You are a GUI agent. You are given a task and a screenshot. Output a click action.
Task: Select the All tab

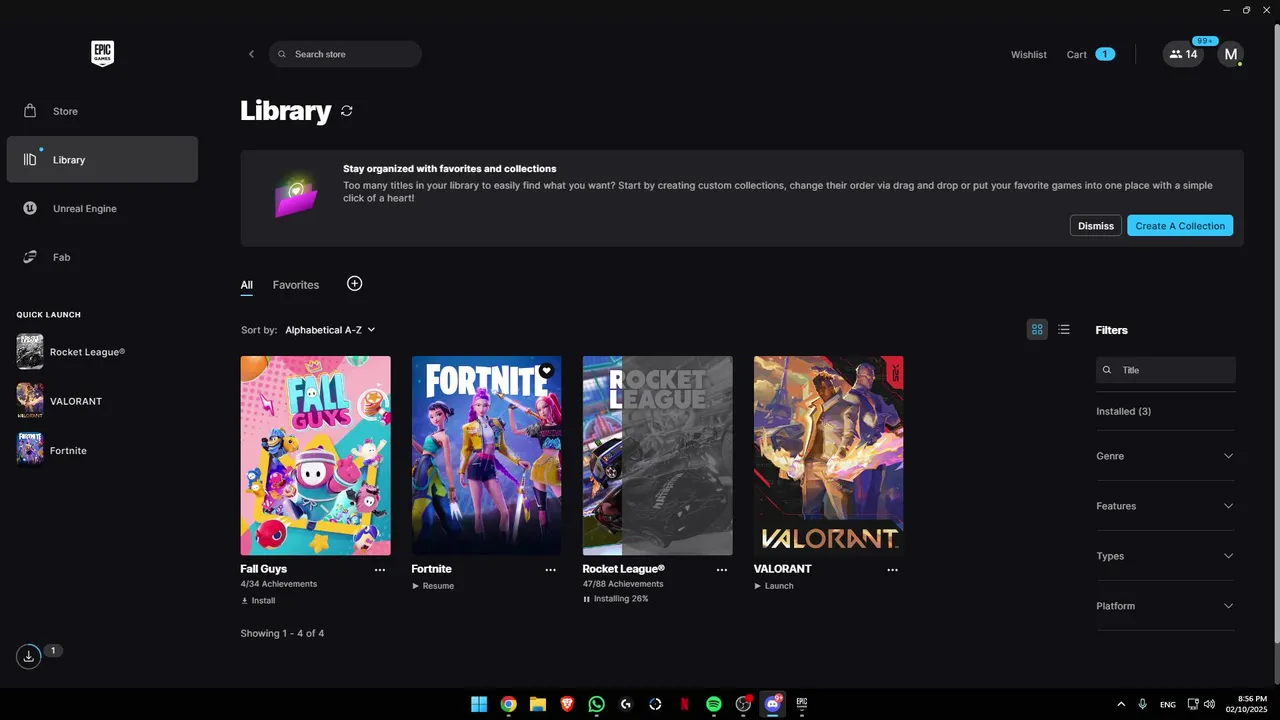[247, 285]
